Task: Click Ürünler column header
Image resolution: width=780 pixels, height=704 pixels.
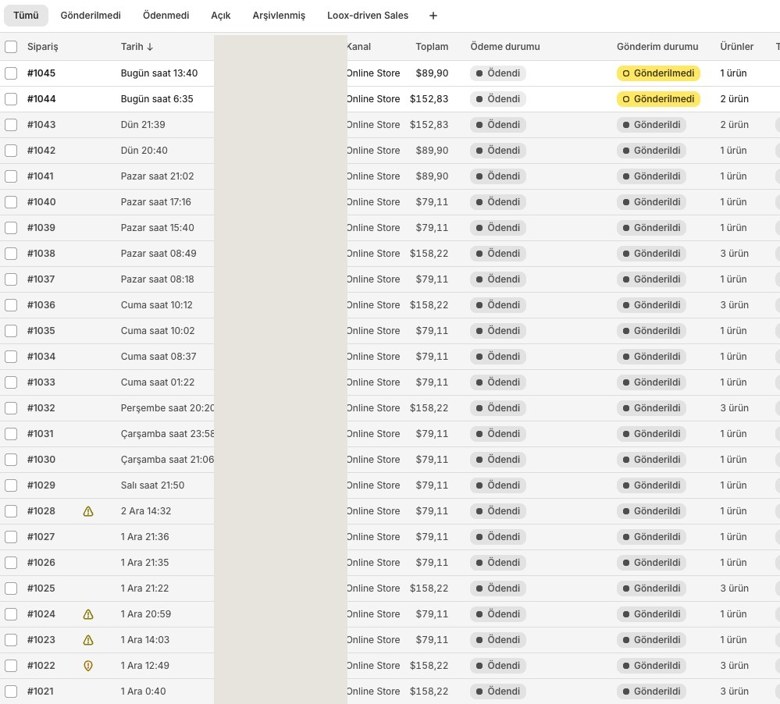Action: coord(736,47)
